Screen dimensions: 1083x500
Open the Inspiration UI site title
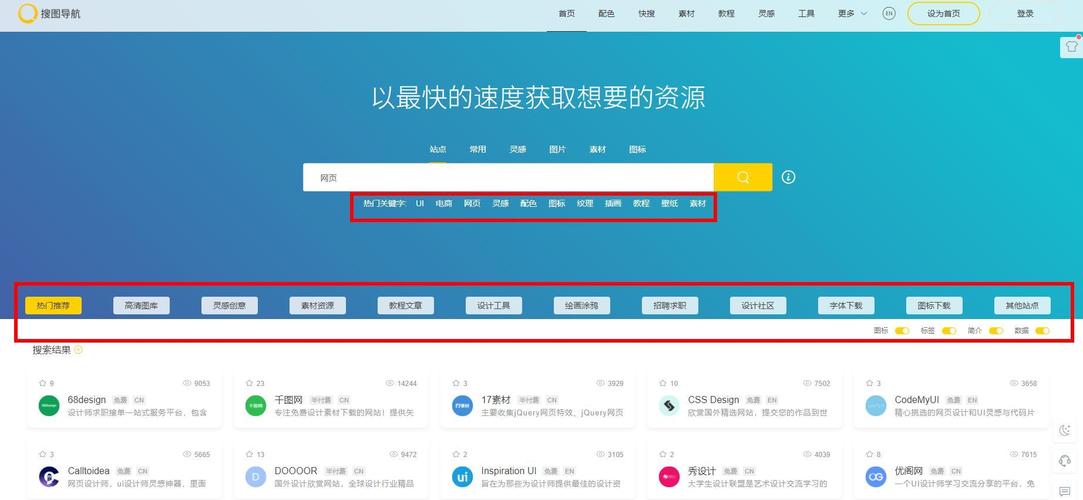[x=508, y=471]
